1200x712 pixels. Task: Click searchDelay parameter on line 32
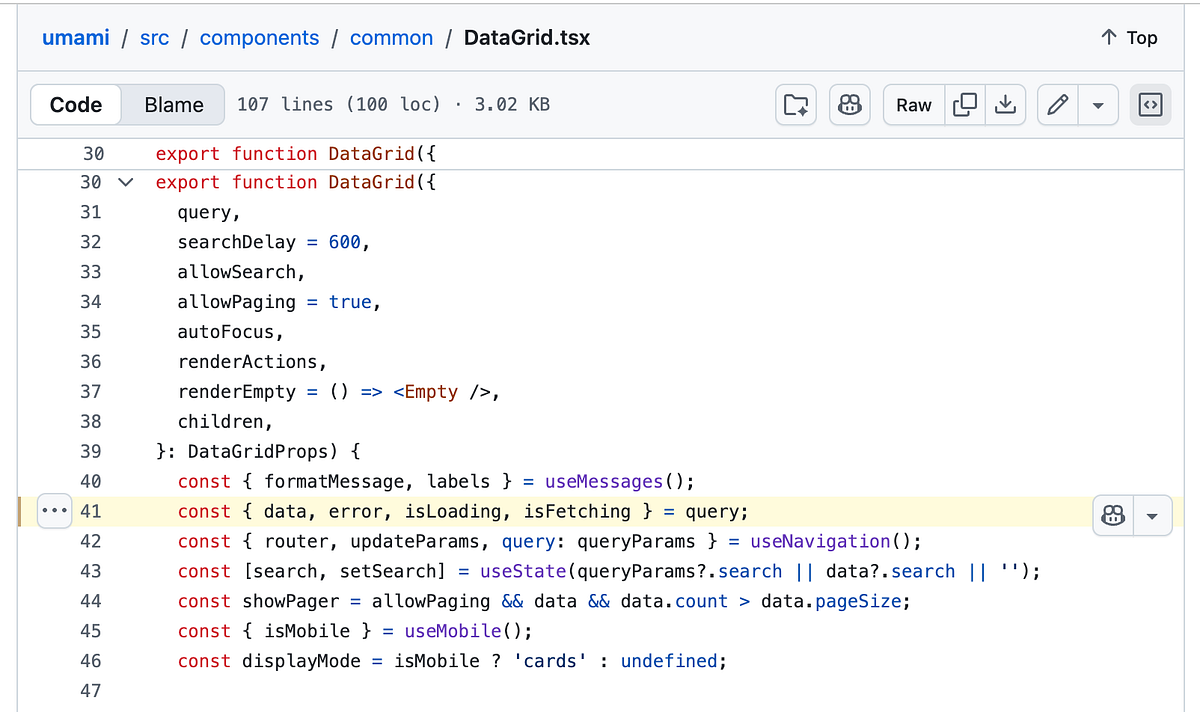coord(237,242)
